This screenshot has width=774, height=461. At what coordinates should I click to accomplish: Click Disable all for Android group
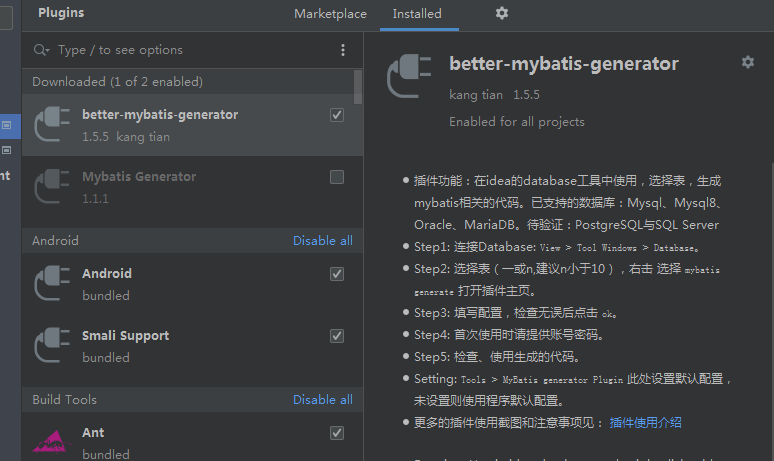(x=322, y=241)
